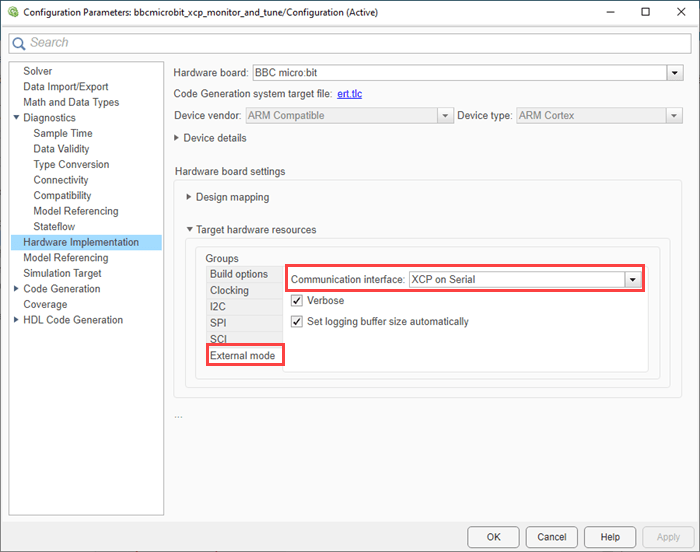Click the Diagnostics tree item label
The width and height of the screenshot is (700, 552).
(x=49, y=118)
